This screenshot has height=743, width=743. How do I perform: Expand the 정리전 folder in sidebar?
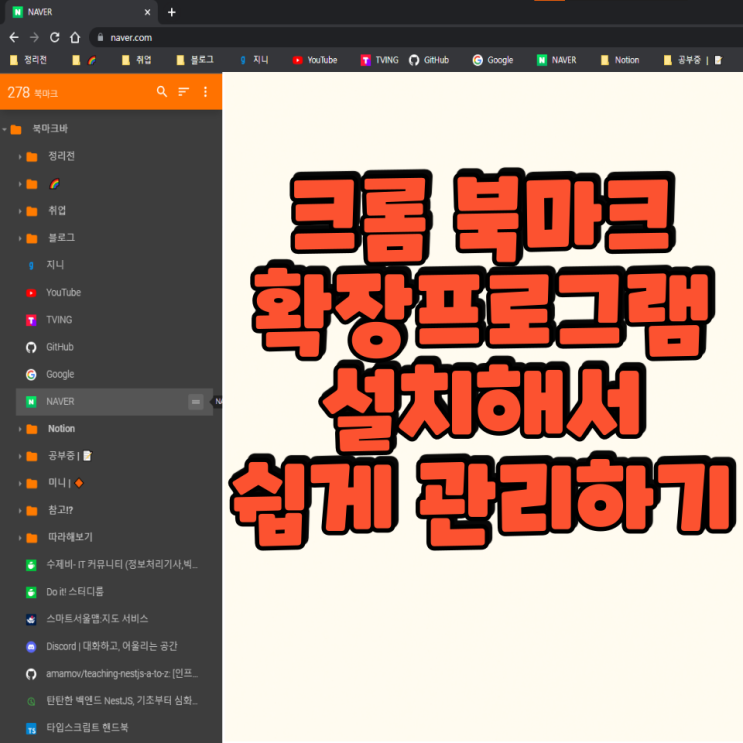tap(20, 156)
